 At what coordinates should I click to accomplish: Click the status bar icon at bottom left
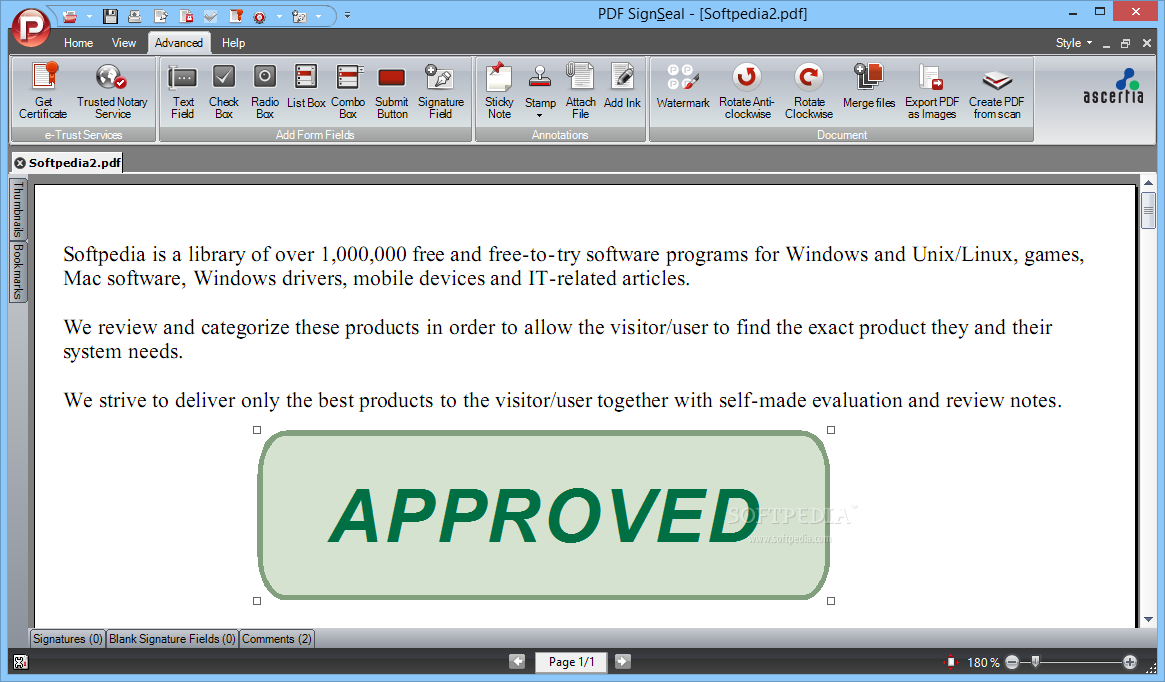point(21,662)
